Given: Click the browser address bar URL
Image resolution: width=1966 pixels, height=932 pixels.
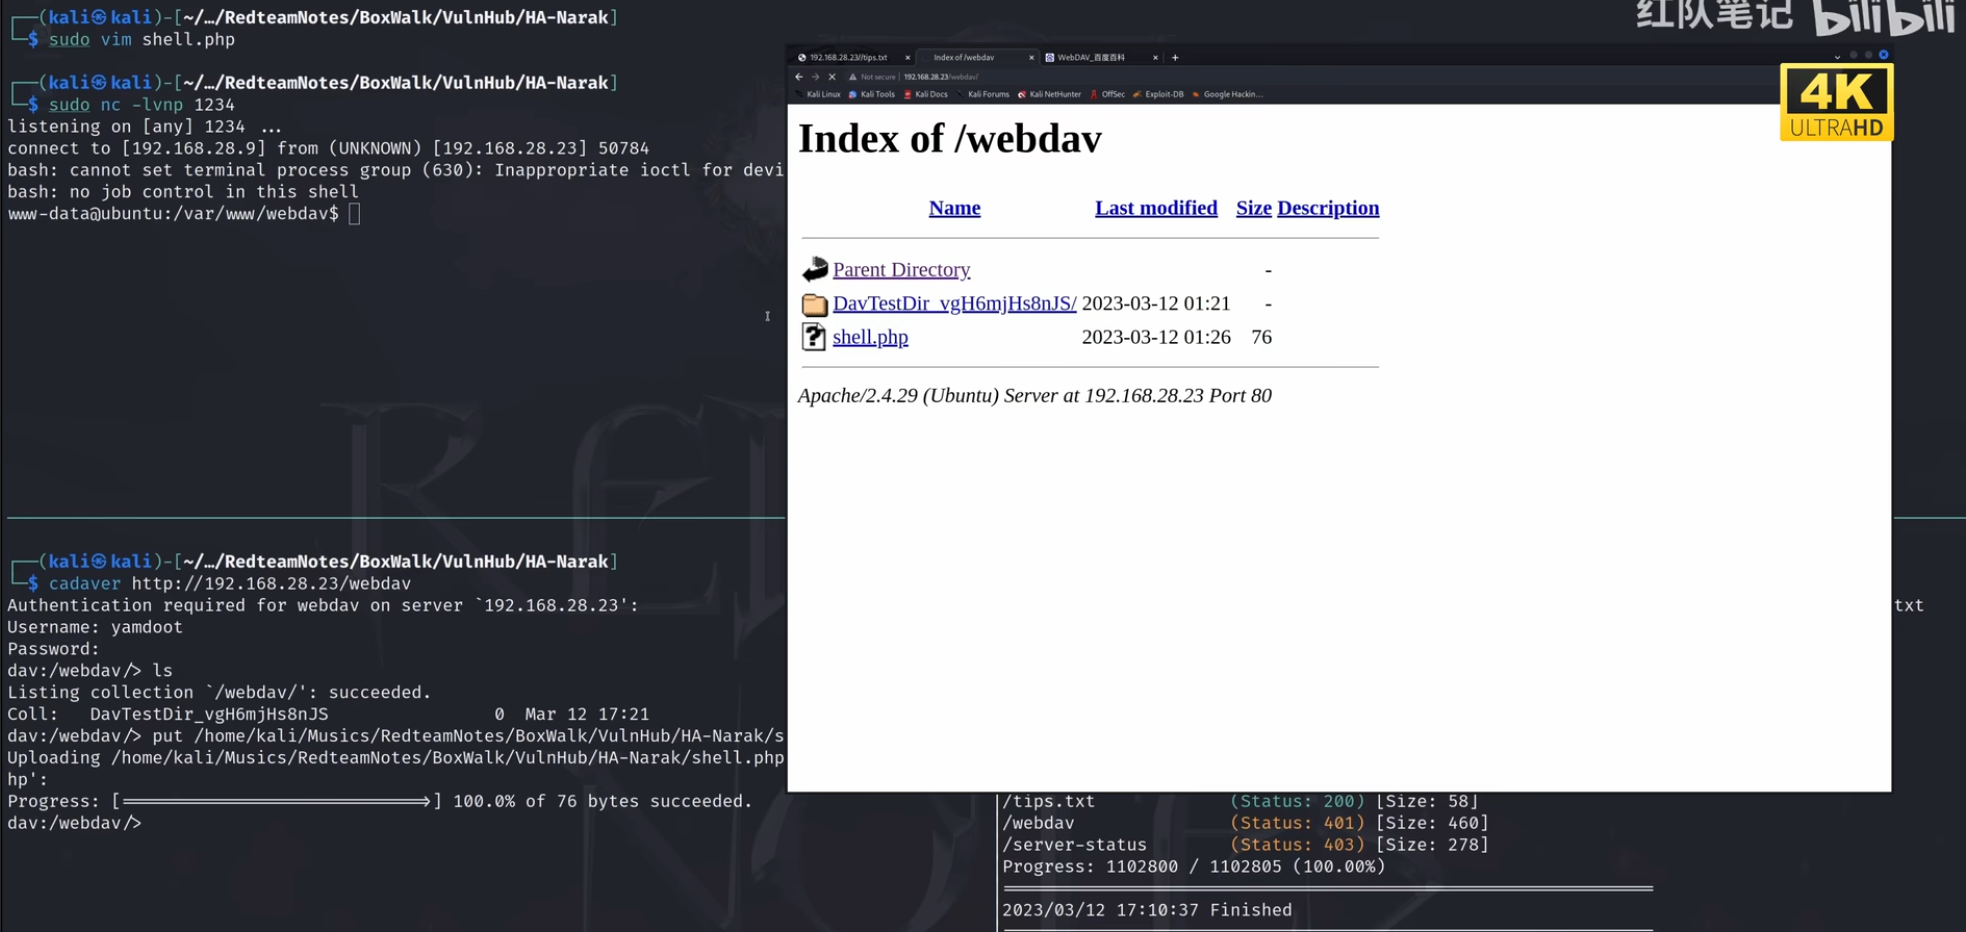Looking at the screenshot, I should pos(941,77).
